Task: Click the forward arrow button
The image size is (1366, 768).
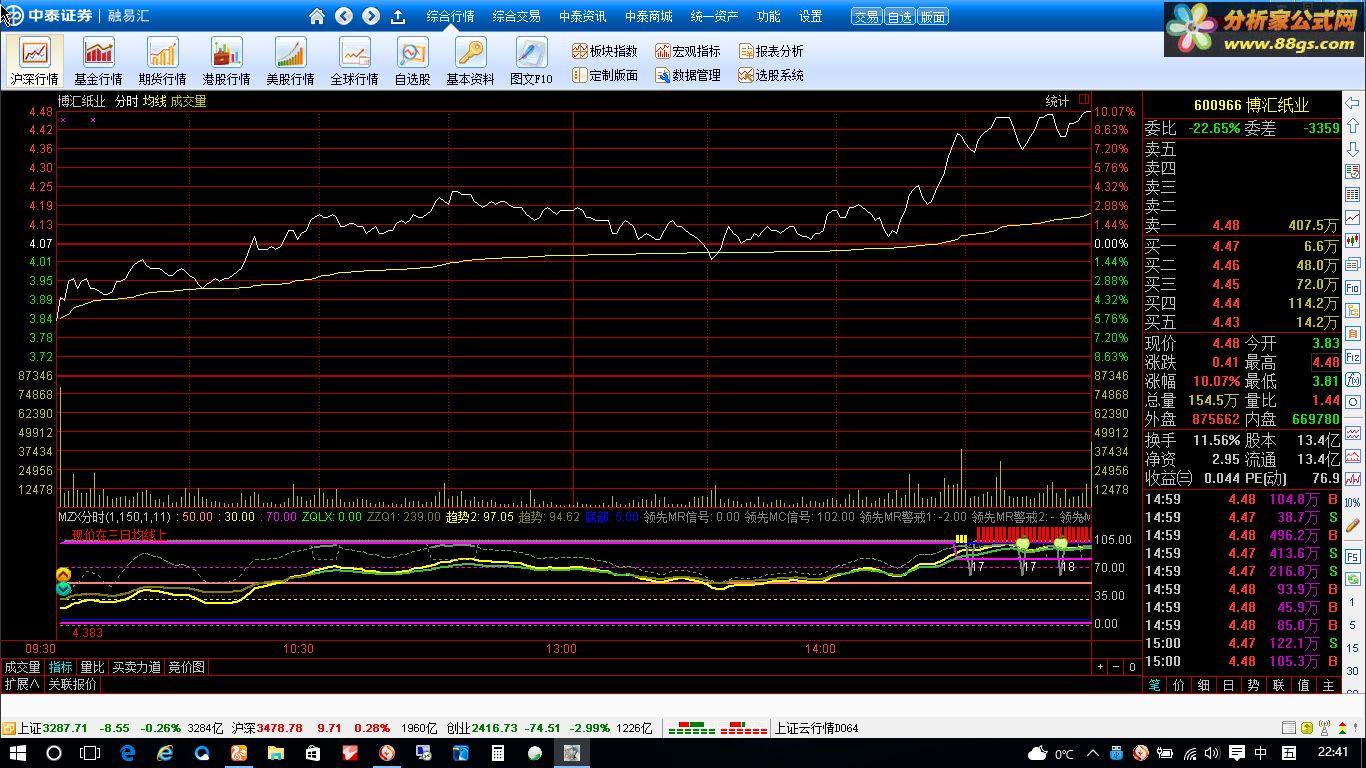Action: [x=371, y=16]
